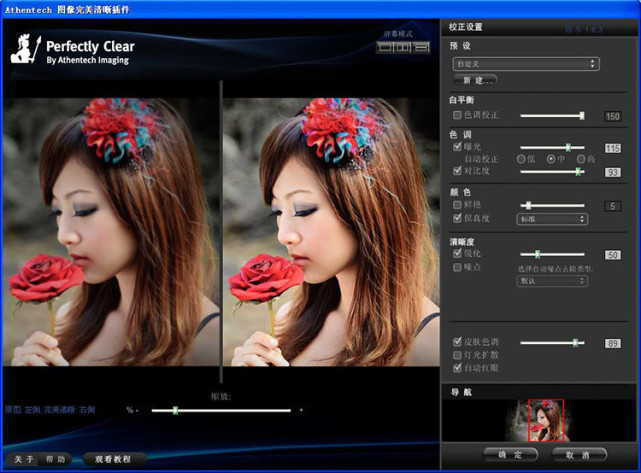Open the 自定义 preset dropdown
This screenshot has height=473, width=641.
[526, 64]
